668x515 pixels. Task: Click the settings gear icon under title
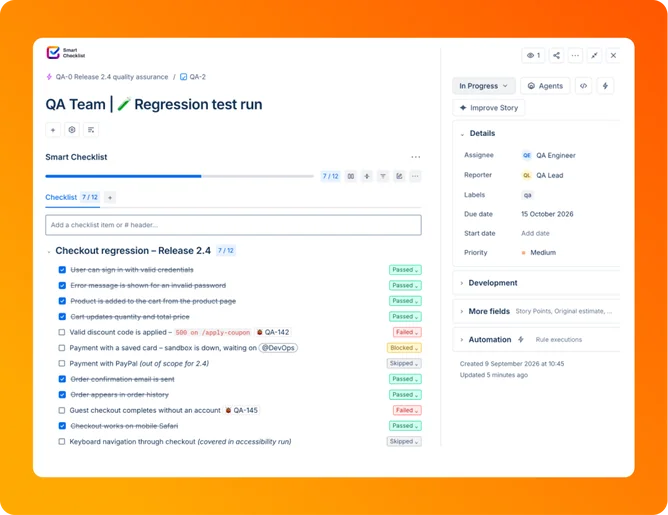72,130
